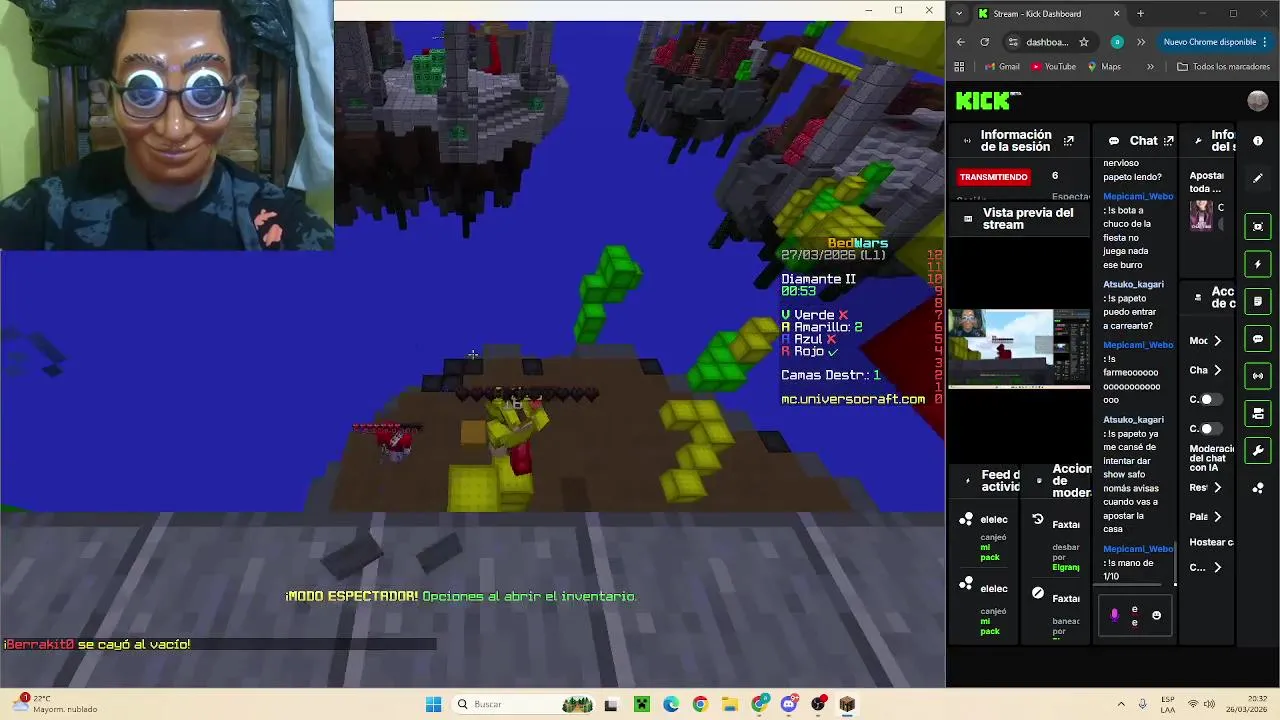This screenshot has height=720, width=1280.
Task: Open Microsoft Edge from the taskbar
Action: (671, 704)
